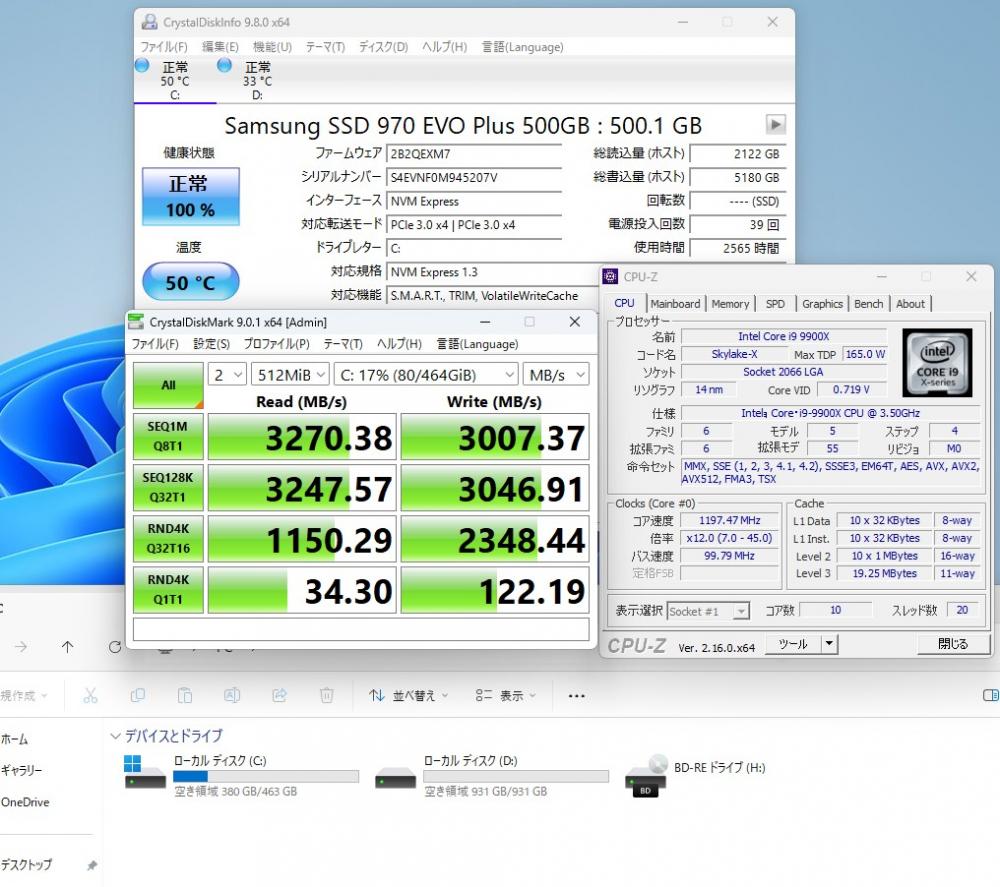
Task: Open the ツール dropdown arrow in CPU-Z
Action: pos(828,644)
